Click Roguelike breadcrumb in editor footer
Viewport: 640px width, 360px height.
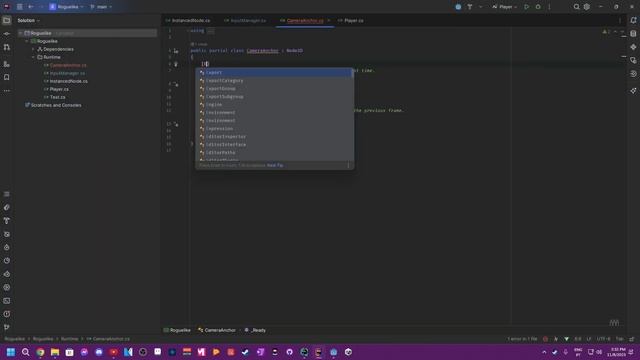tap(177, 330)
